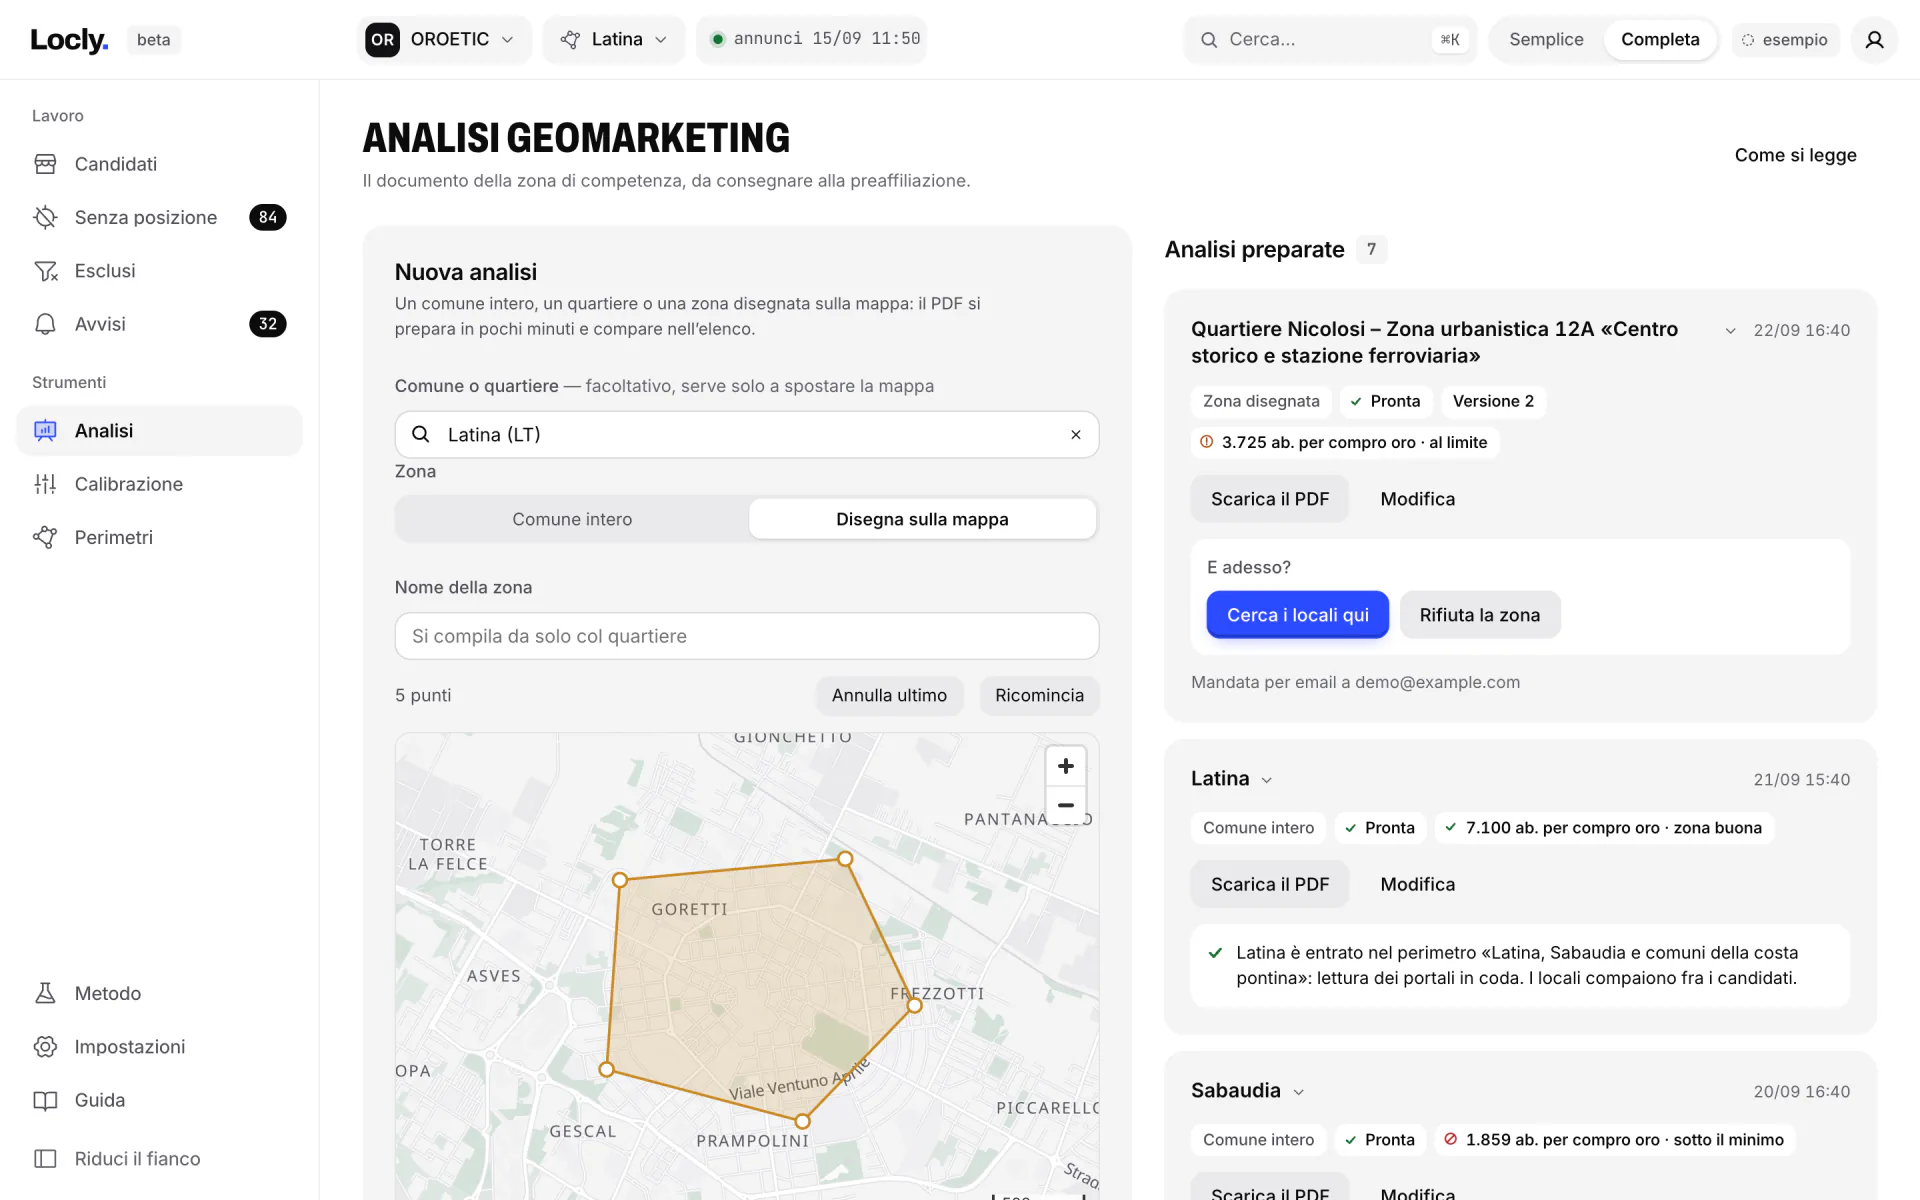Expand the Latina analysis card chevron
Image resolution: width=1920 pixels, height=1200 pixels.
coord(1267,780)
